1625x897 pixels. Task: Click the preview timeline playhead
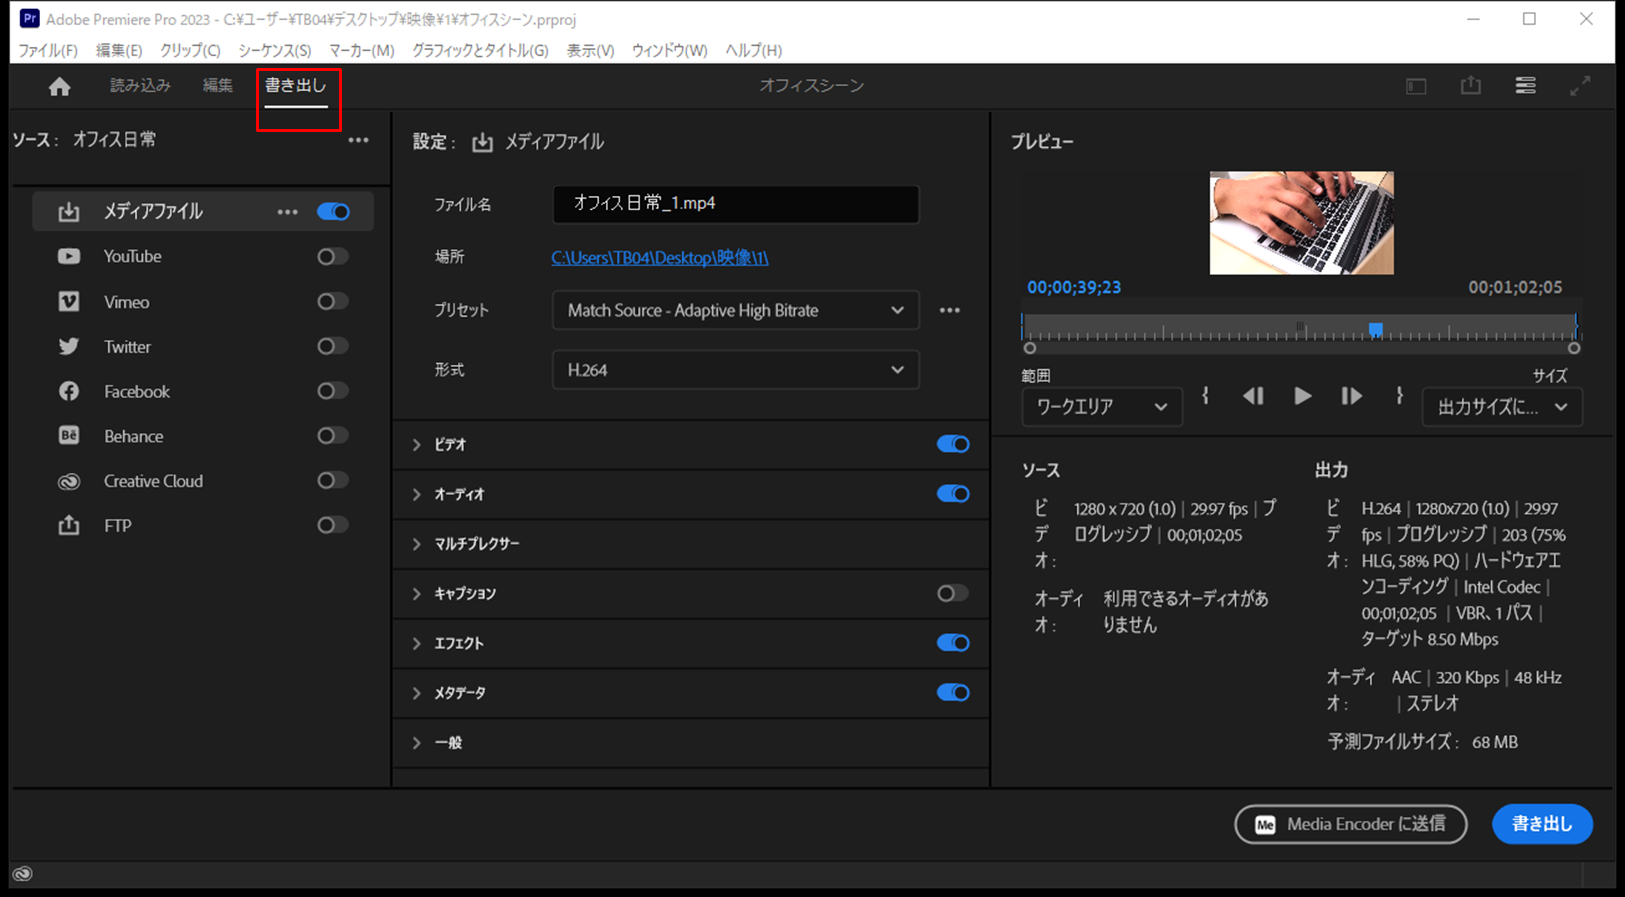pos(1376,330)
